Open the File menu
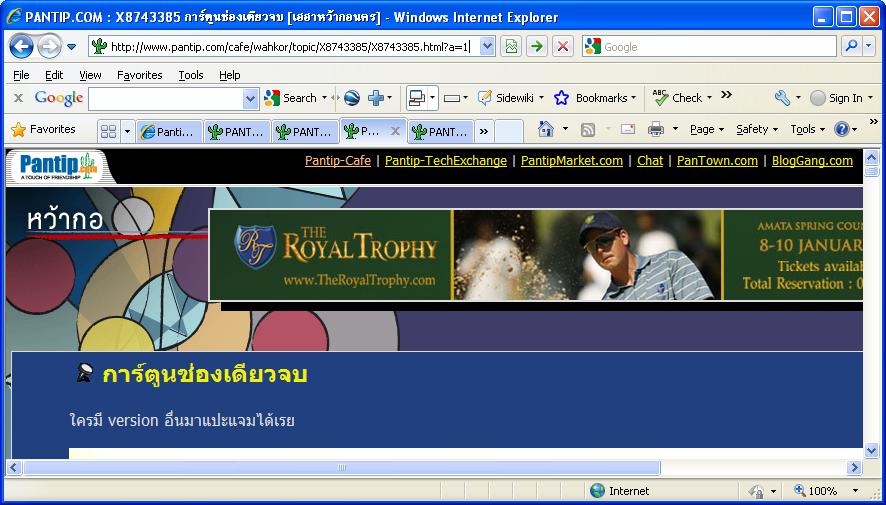Image resolution: width=886 pixels, height=505 pixels. pos(21,75)
